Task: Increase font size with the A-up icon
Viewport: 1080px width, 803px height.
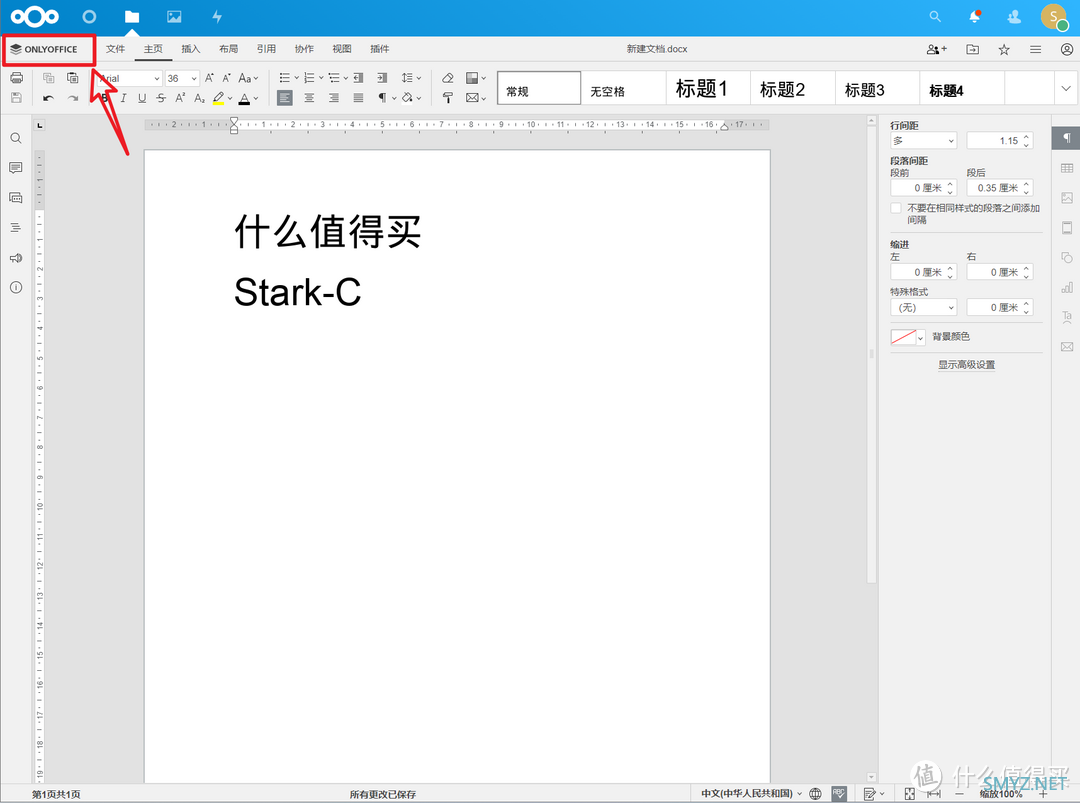Action: click(209, 78)
